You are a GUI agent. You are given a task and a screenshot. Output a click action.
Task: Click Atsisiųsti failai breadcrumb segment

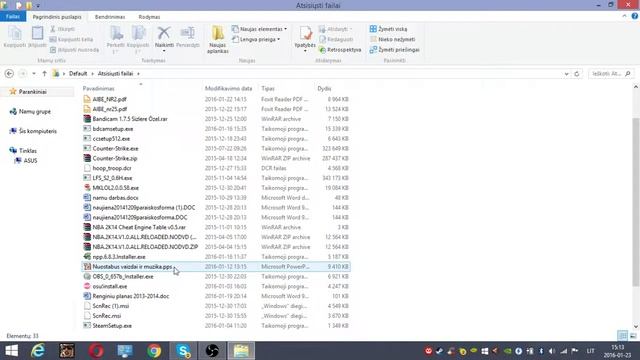click(x=116, y=73)
